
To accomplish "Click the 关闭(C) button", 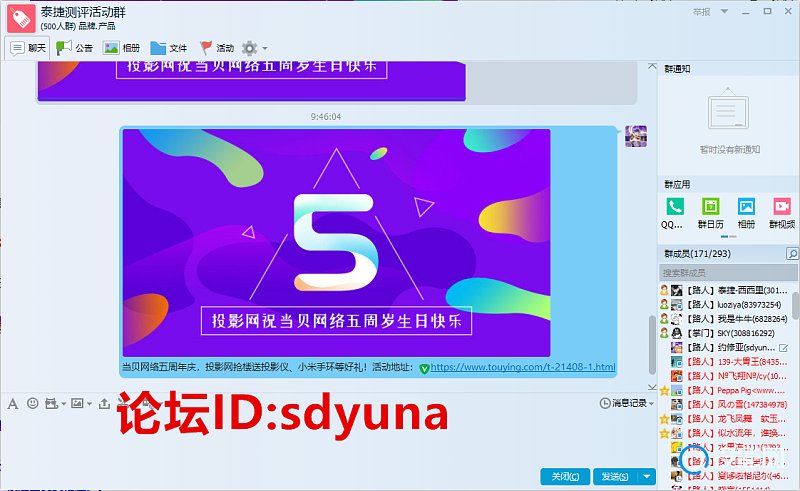I will click(565, 476).
